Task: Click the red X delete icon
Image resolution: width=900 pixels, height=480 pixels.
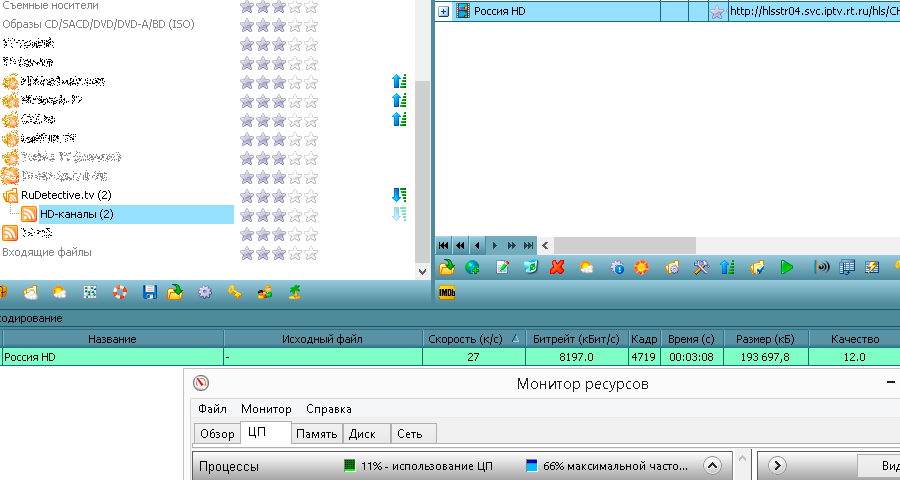Action: (557, 267)
